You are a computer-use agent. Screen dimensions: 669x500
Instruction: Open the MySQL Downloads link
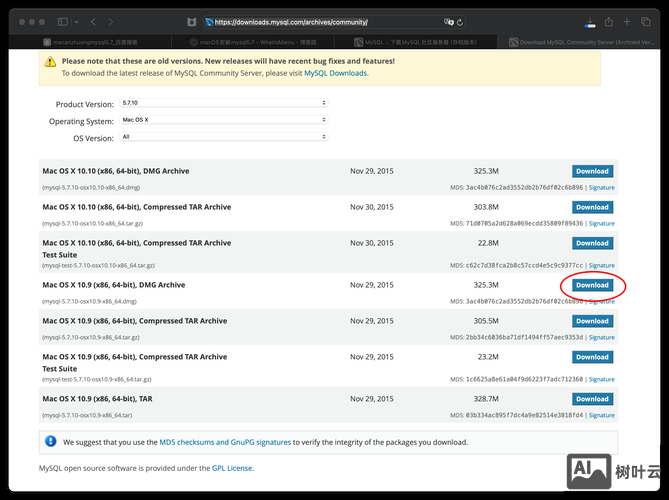pos(336,73)
